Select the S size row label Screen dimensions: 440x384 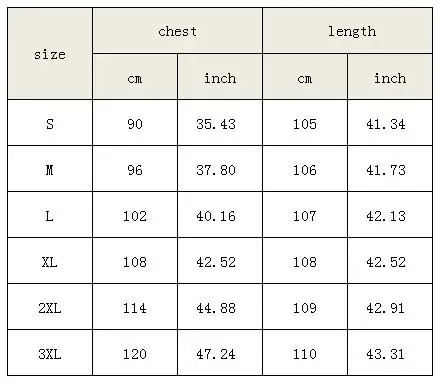[50, 123]
